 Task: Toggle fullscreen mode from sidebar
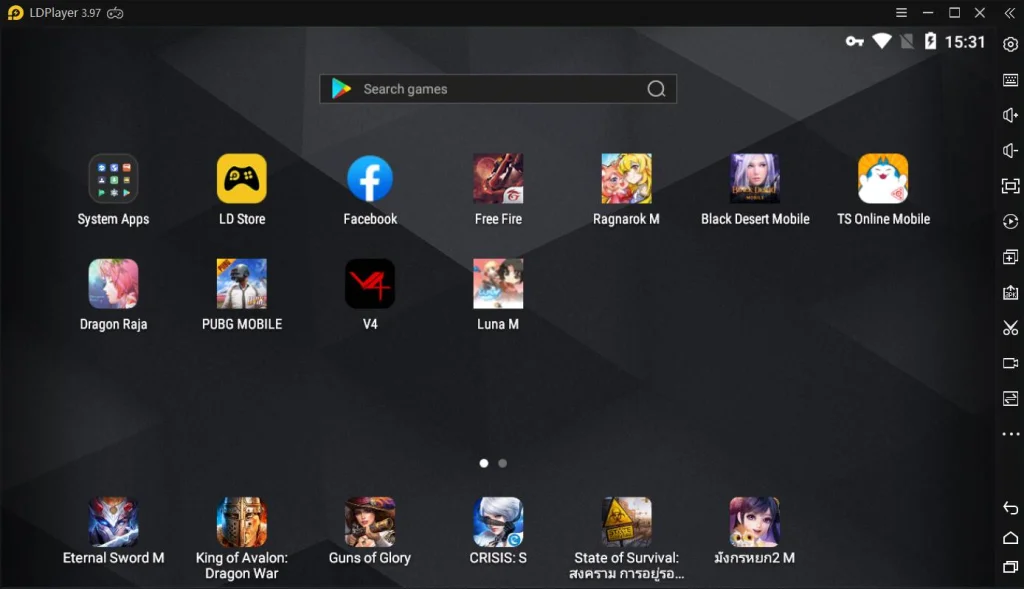(x=1010, y=186)
